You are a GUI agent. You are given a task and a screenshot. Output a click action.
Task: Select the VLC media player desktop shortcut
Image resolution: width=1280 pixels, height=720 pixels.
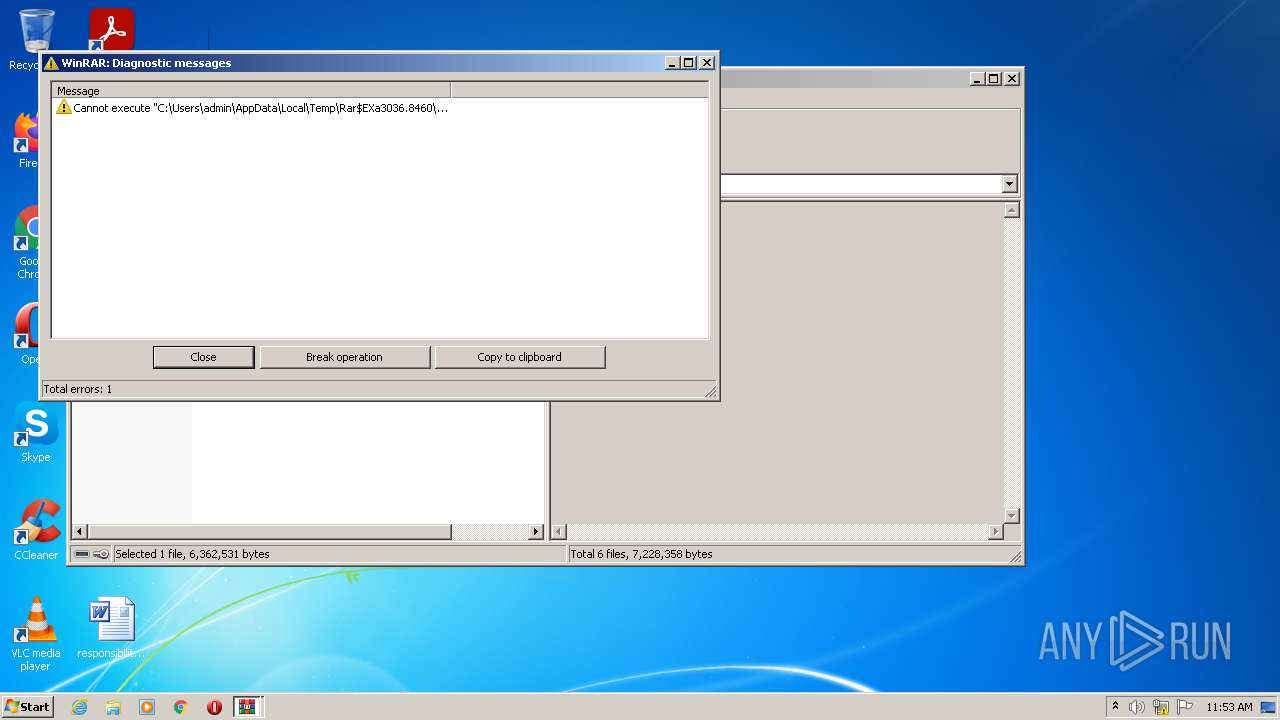35,634
